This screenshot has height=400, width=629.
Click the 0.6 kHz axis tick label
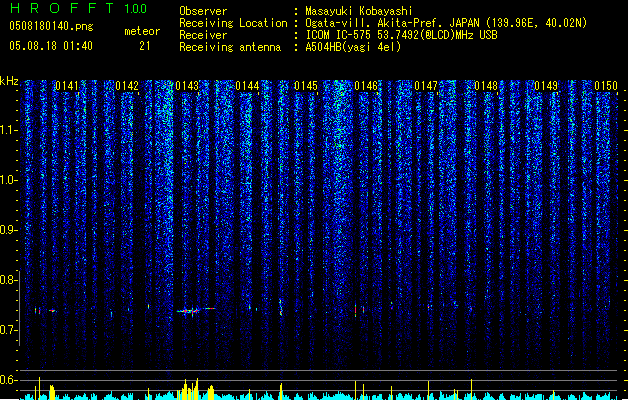tap(8, 380)
